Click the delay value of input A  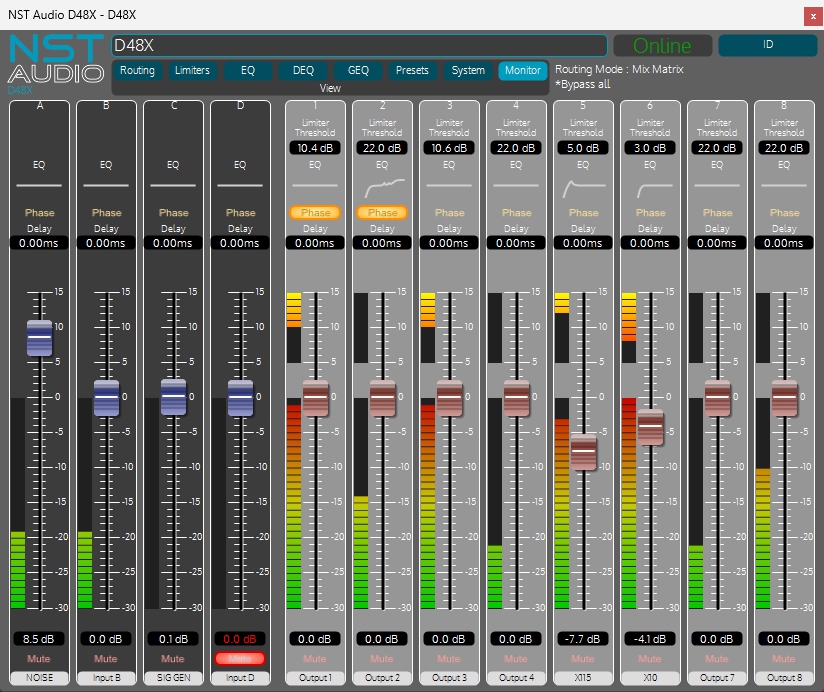pos(39,243)
